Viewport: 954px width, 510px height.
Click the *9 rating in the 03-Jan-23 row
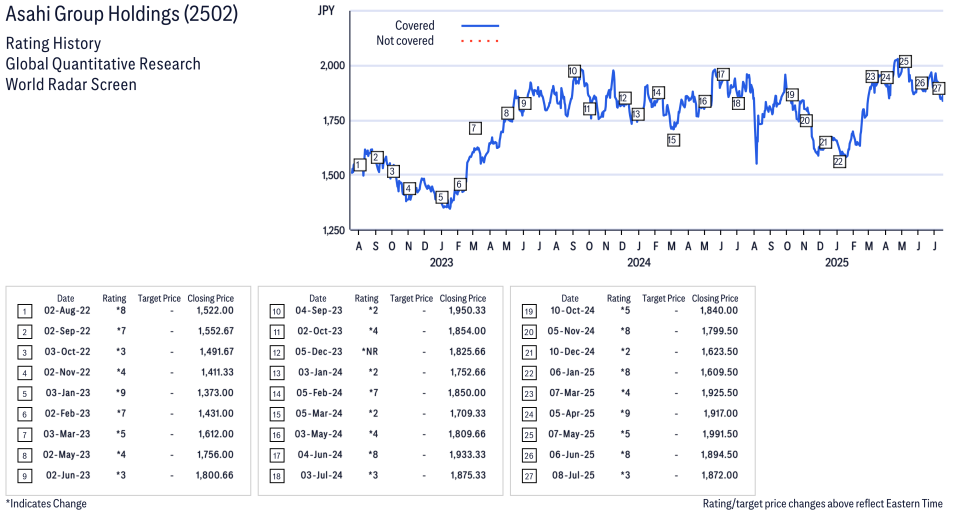pos(121,393)
